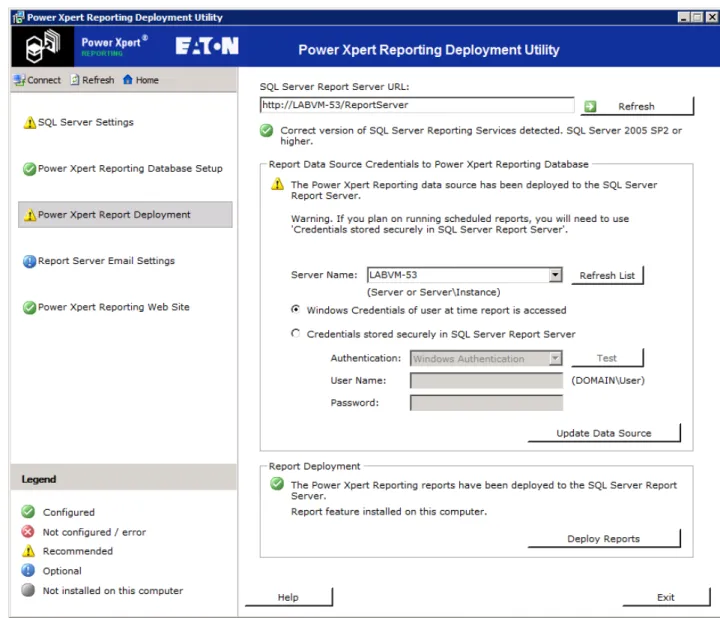
Task: Open SQL Server Settings page
Action: pyautogui.click(x=86, y=123)
